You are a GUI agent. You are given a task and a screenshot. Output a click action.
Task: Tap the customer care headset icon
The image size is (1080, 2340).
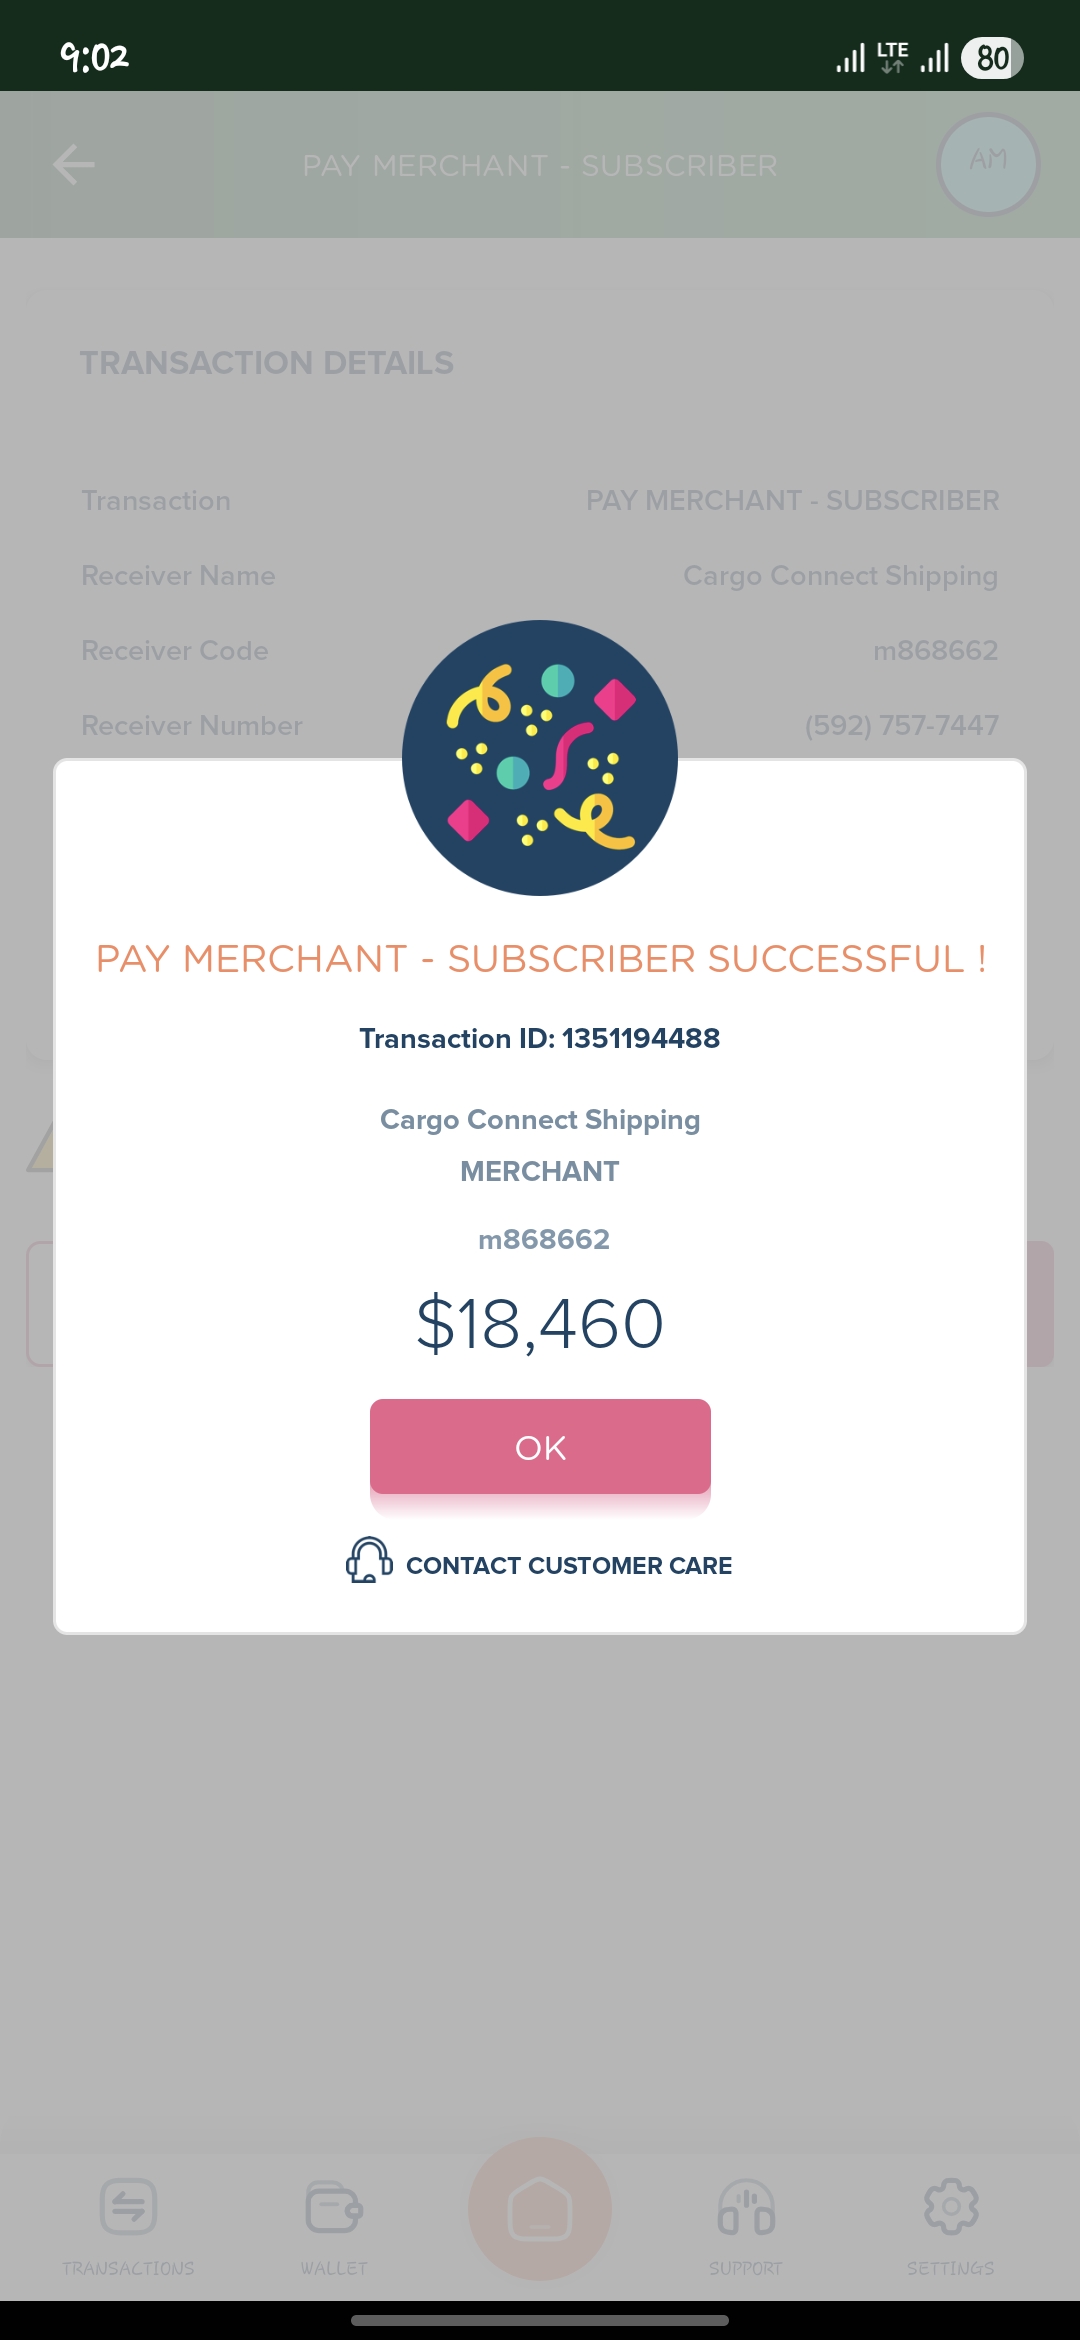pyautogui.click(x=368, y=1560)
